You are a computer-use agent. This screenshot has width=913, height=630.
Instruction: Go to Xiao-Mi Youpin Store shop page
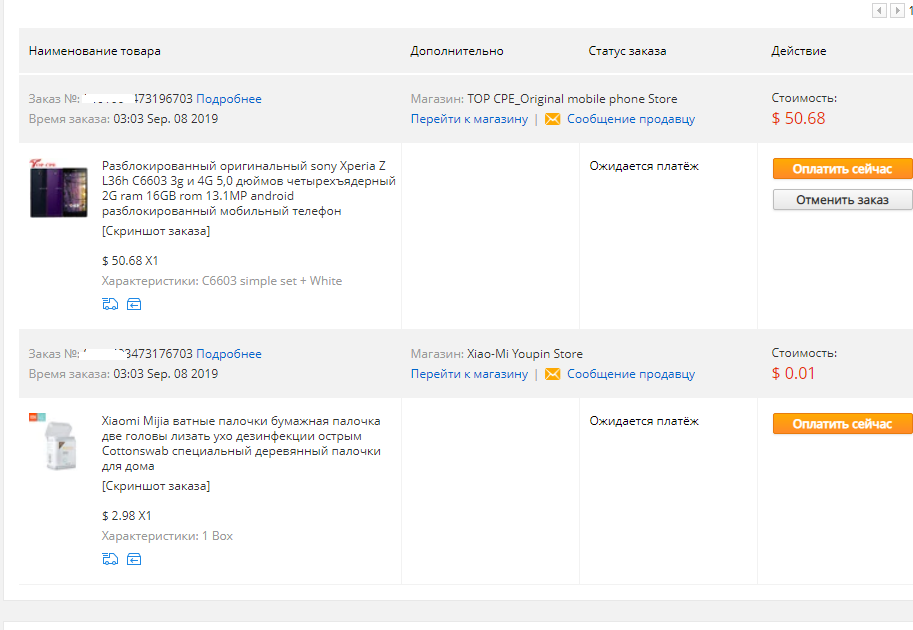[469, 374]
